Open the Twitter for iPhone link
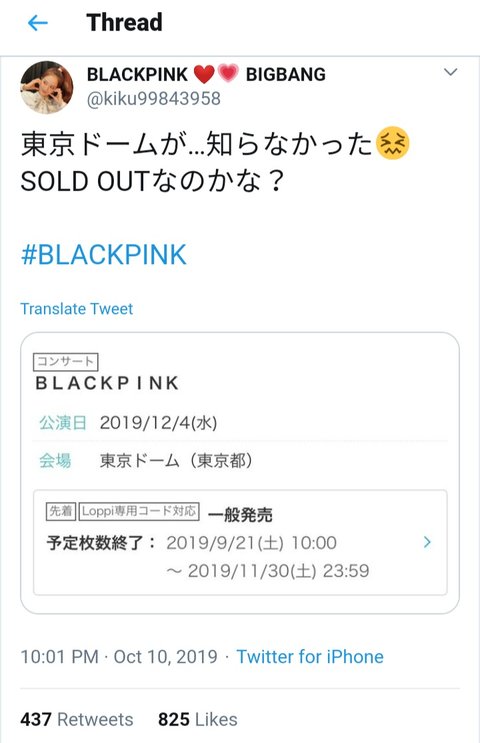 coord(310,657)
